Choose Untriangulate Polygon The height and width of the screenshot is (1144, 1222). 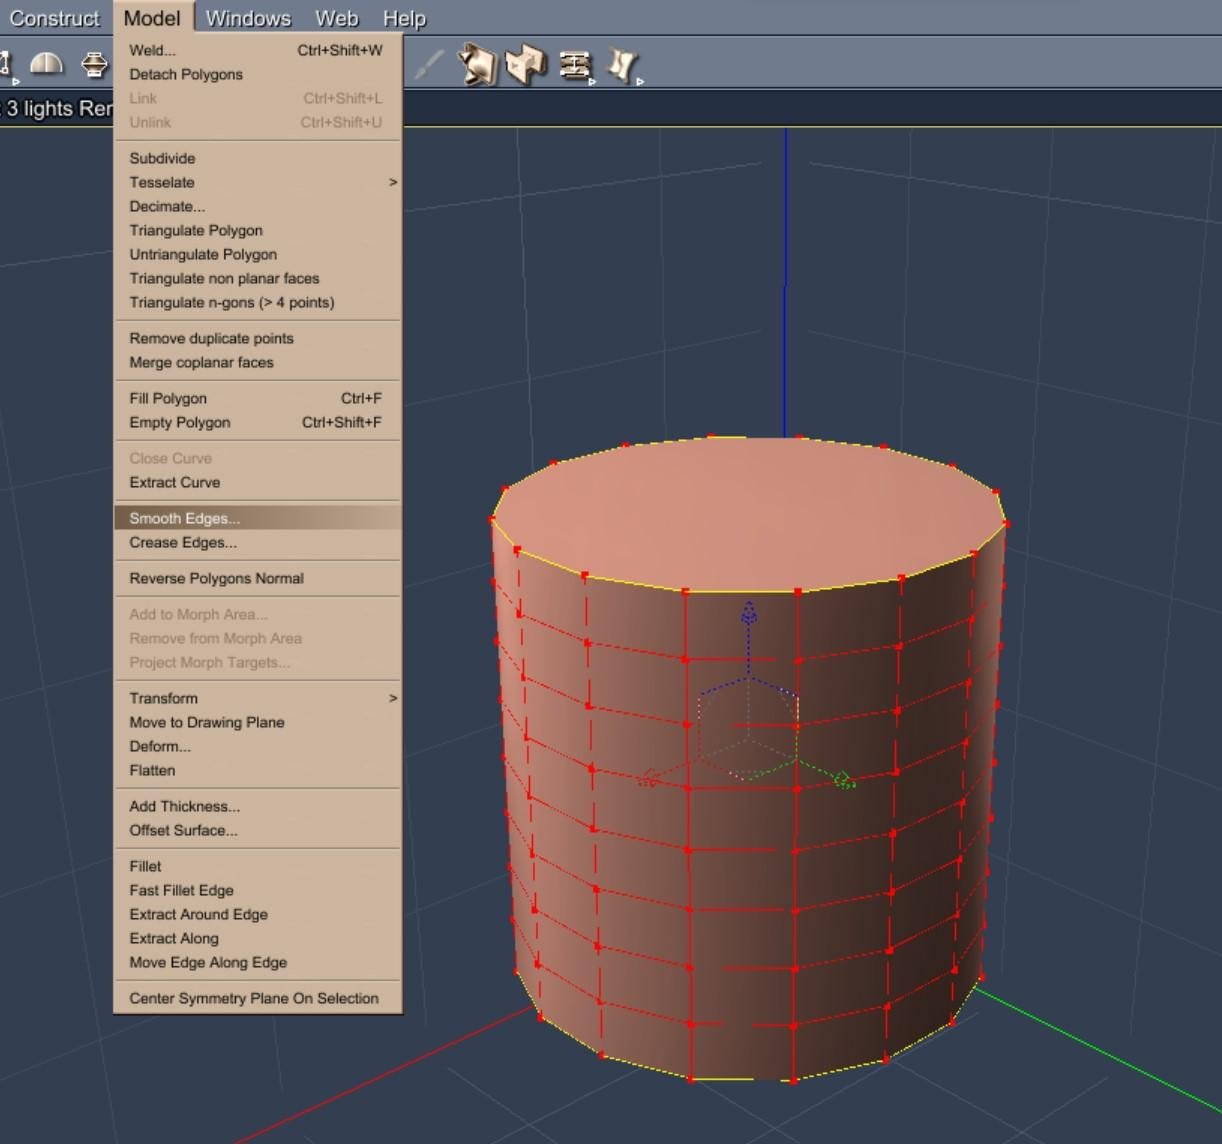point(258,254)
